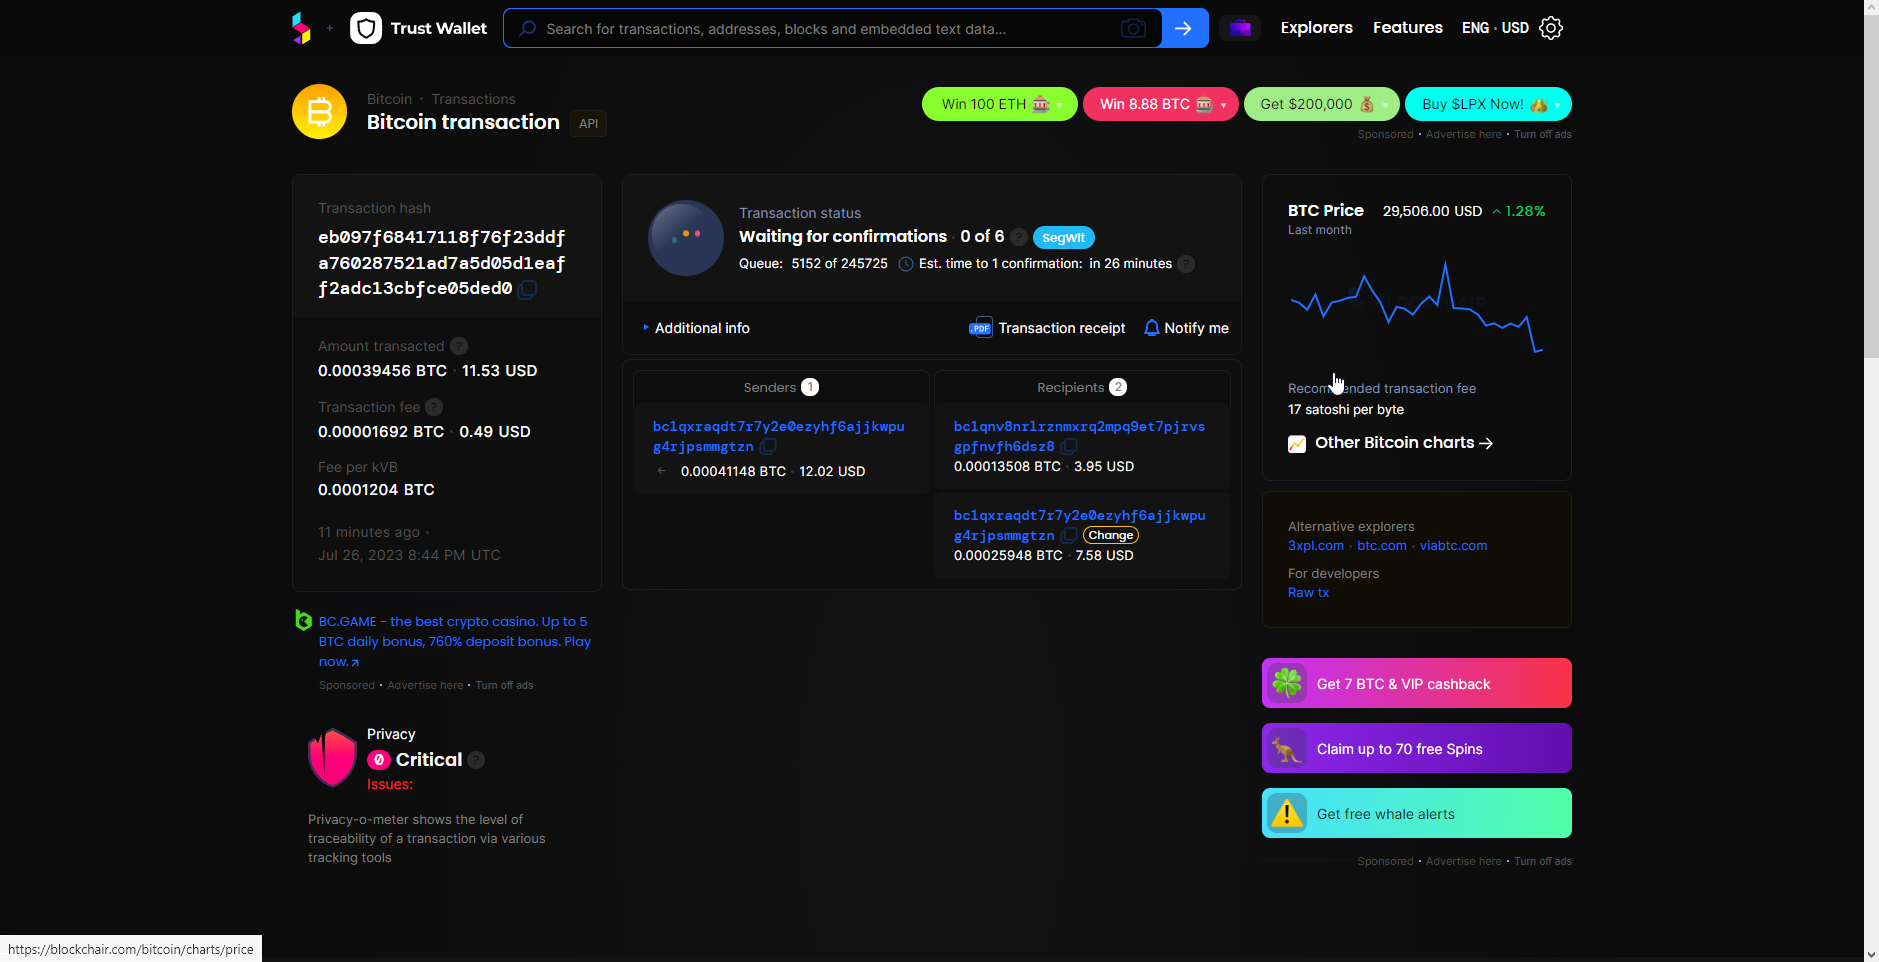Open the camera scan icon in search bar
This screenshot has height=962, width=1879.
click(x=1133, y=28)
